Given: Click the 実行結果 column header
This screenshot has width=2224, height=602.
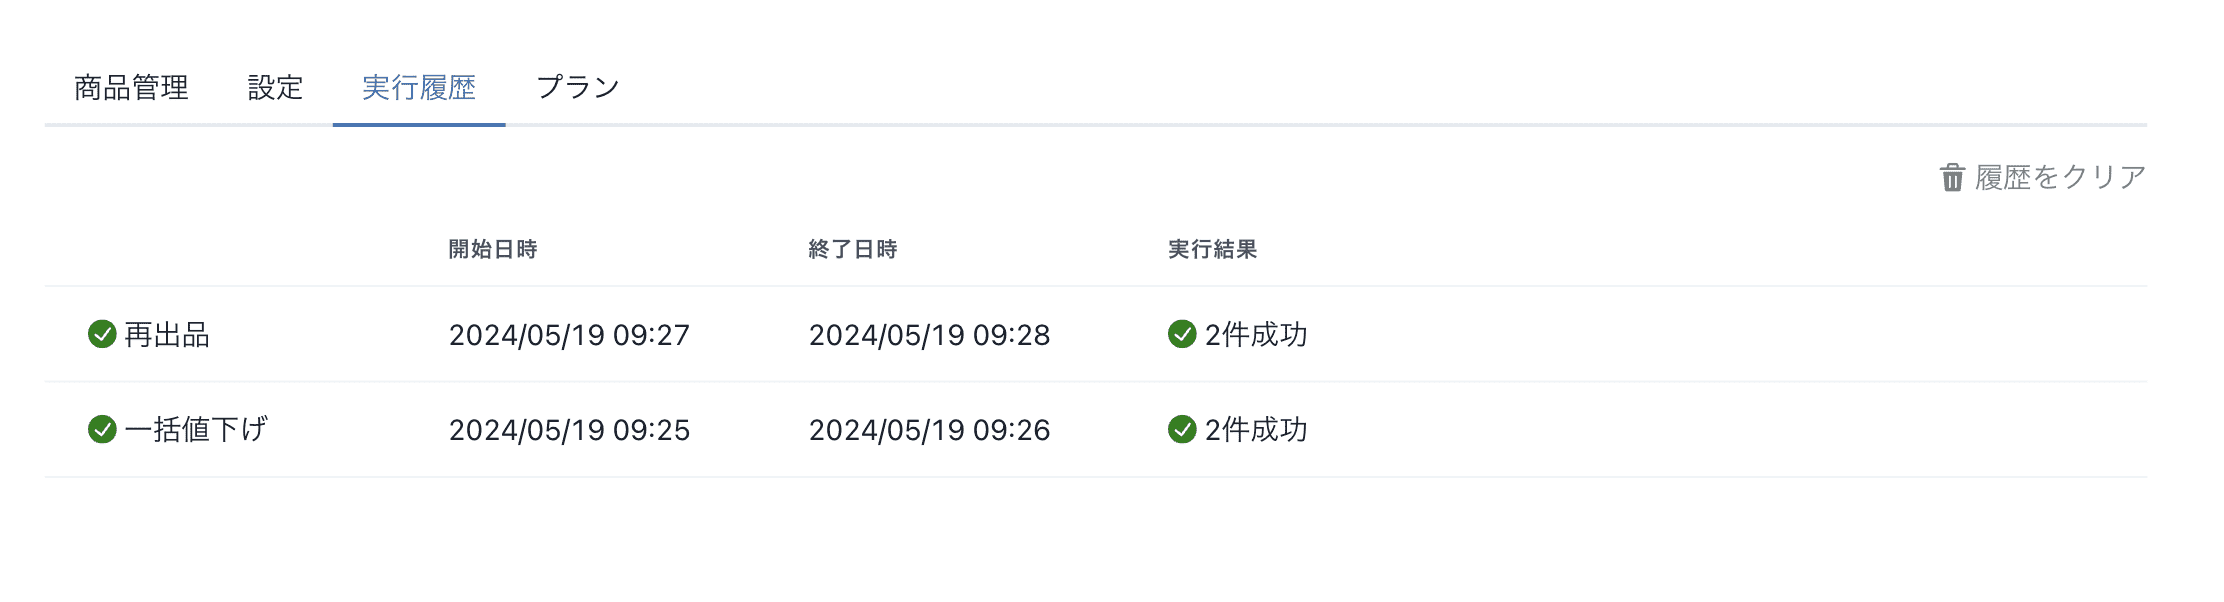Looking at the screenshot, I should pos(1212,249).
